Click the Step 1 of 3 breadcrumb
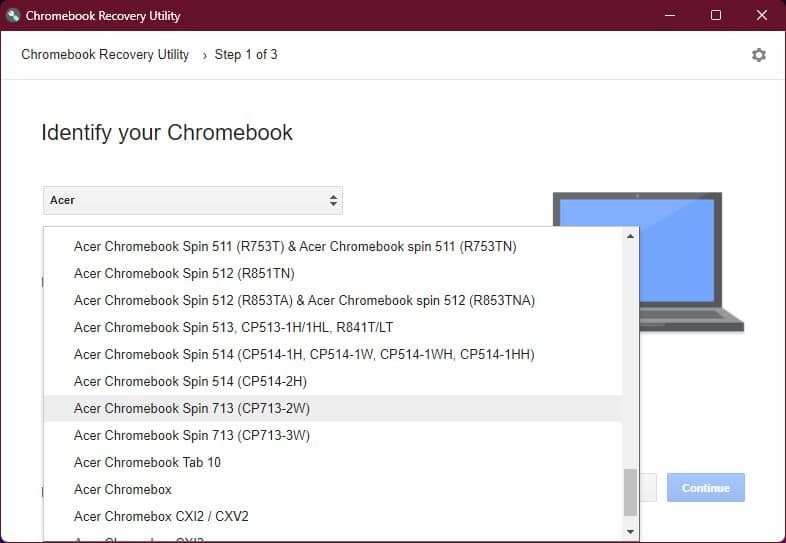 tap(246, 55)
